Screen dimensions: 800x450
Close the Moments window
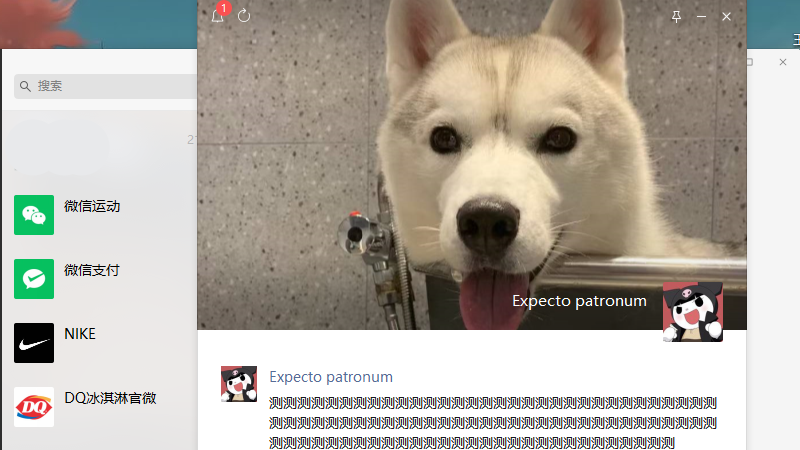point(727,17)
